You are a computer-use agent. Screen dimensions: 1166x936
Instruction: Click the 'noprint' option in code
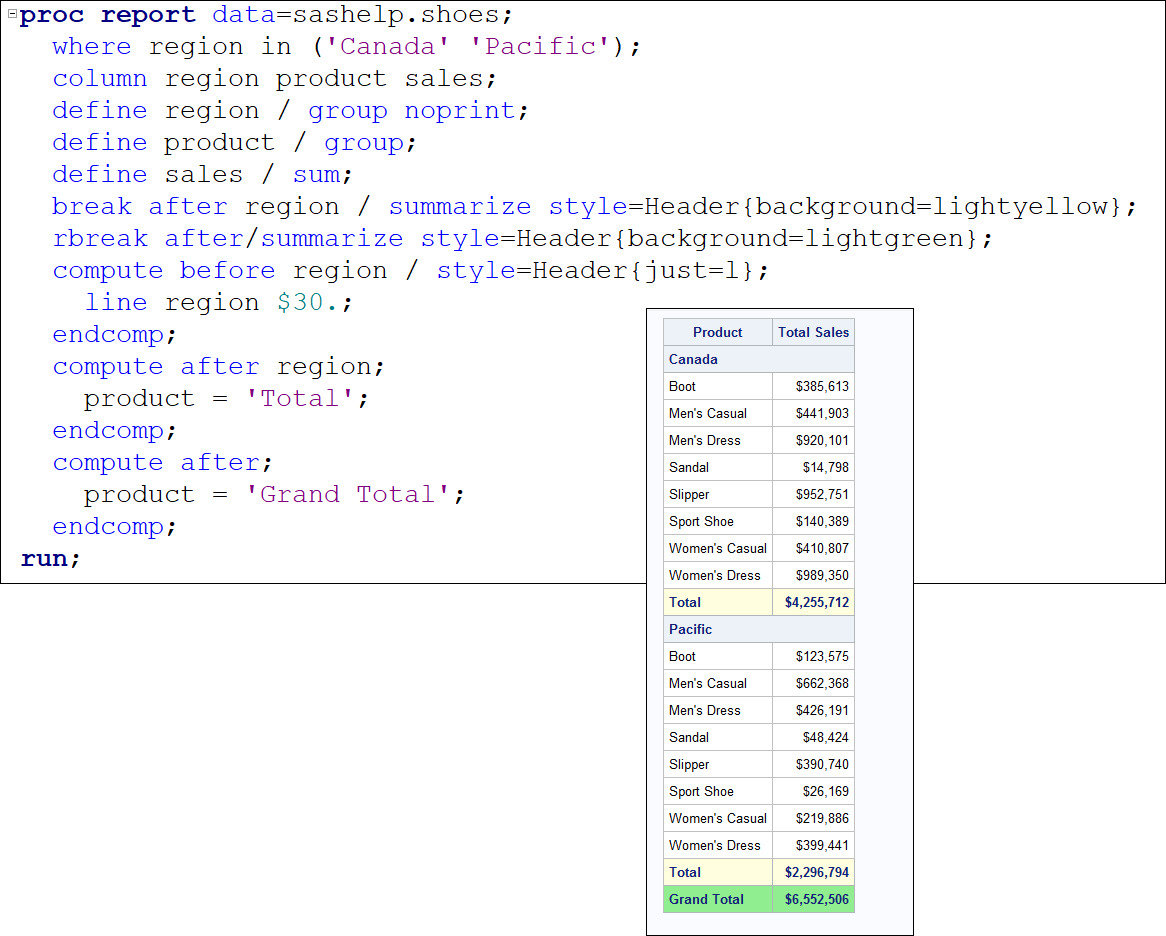pos(460,111)
